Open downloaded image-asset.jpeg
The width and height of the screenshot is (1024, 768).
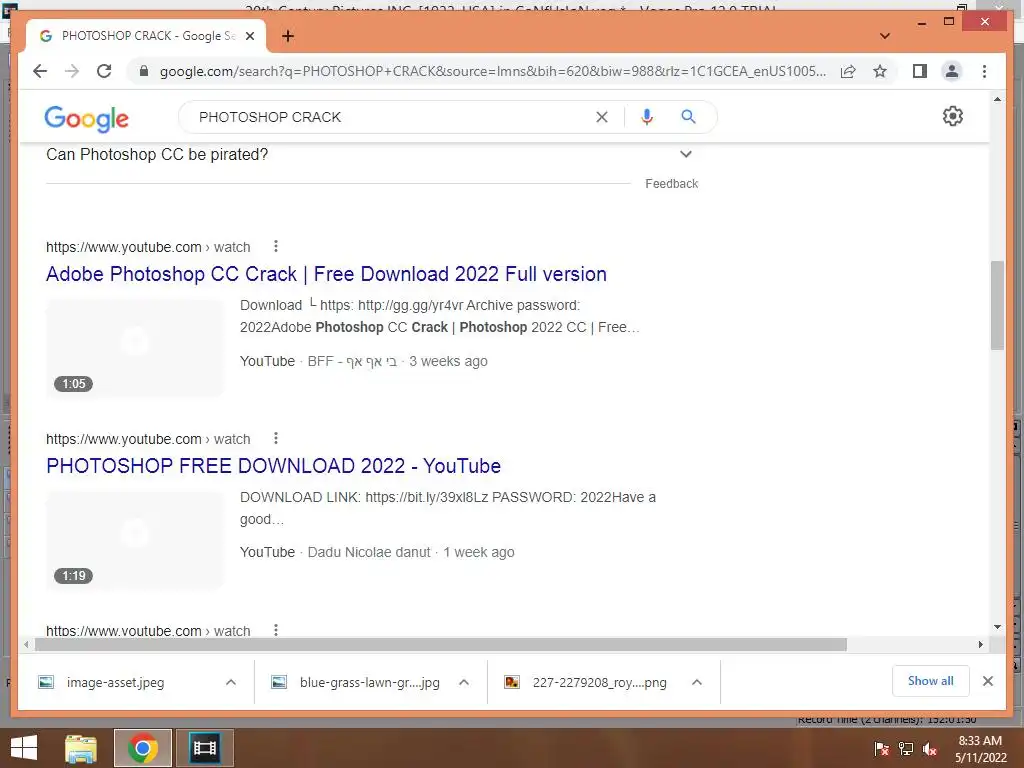point(115,682)
